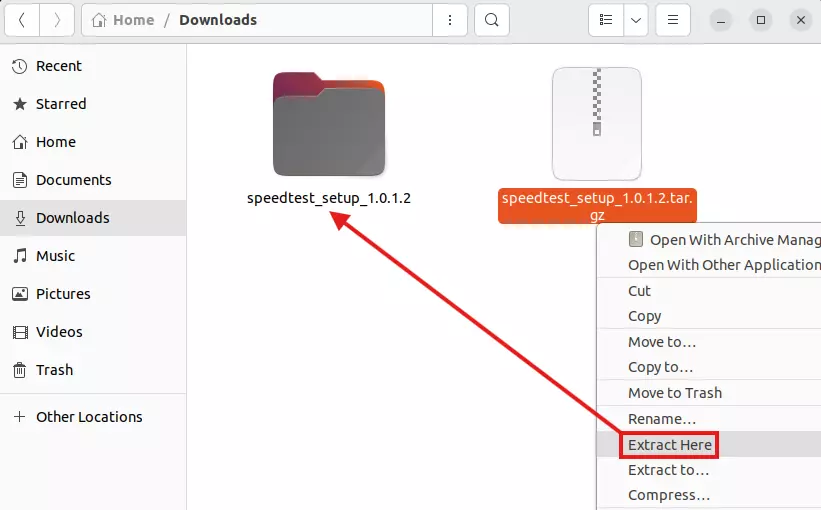Go back with the left arrow button
Image resolution: width=821 pixels, height=510 pixels.
coord(21,20)
